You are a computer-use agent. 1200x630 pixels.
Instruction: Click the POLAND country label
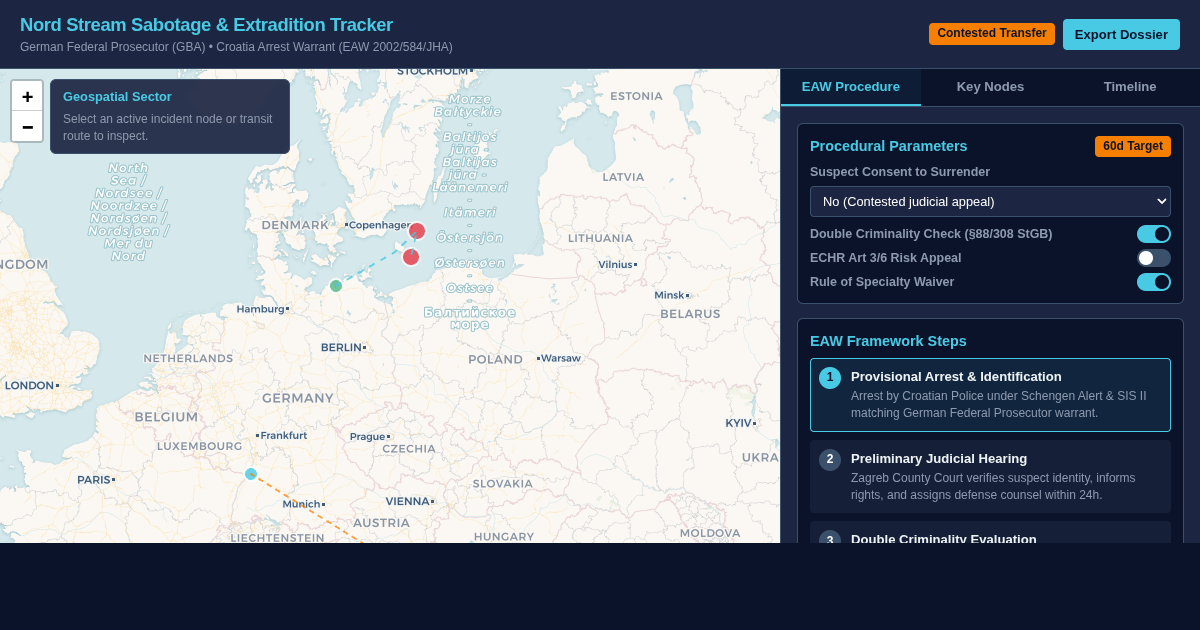[x=495, y=359]
